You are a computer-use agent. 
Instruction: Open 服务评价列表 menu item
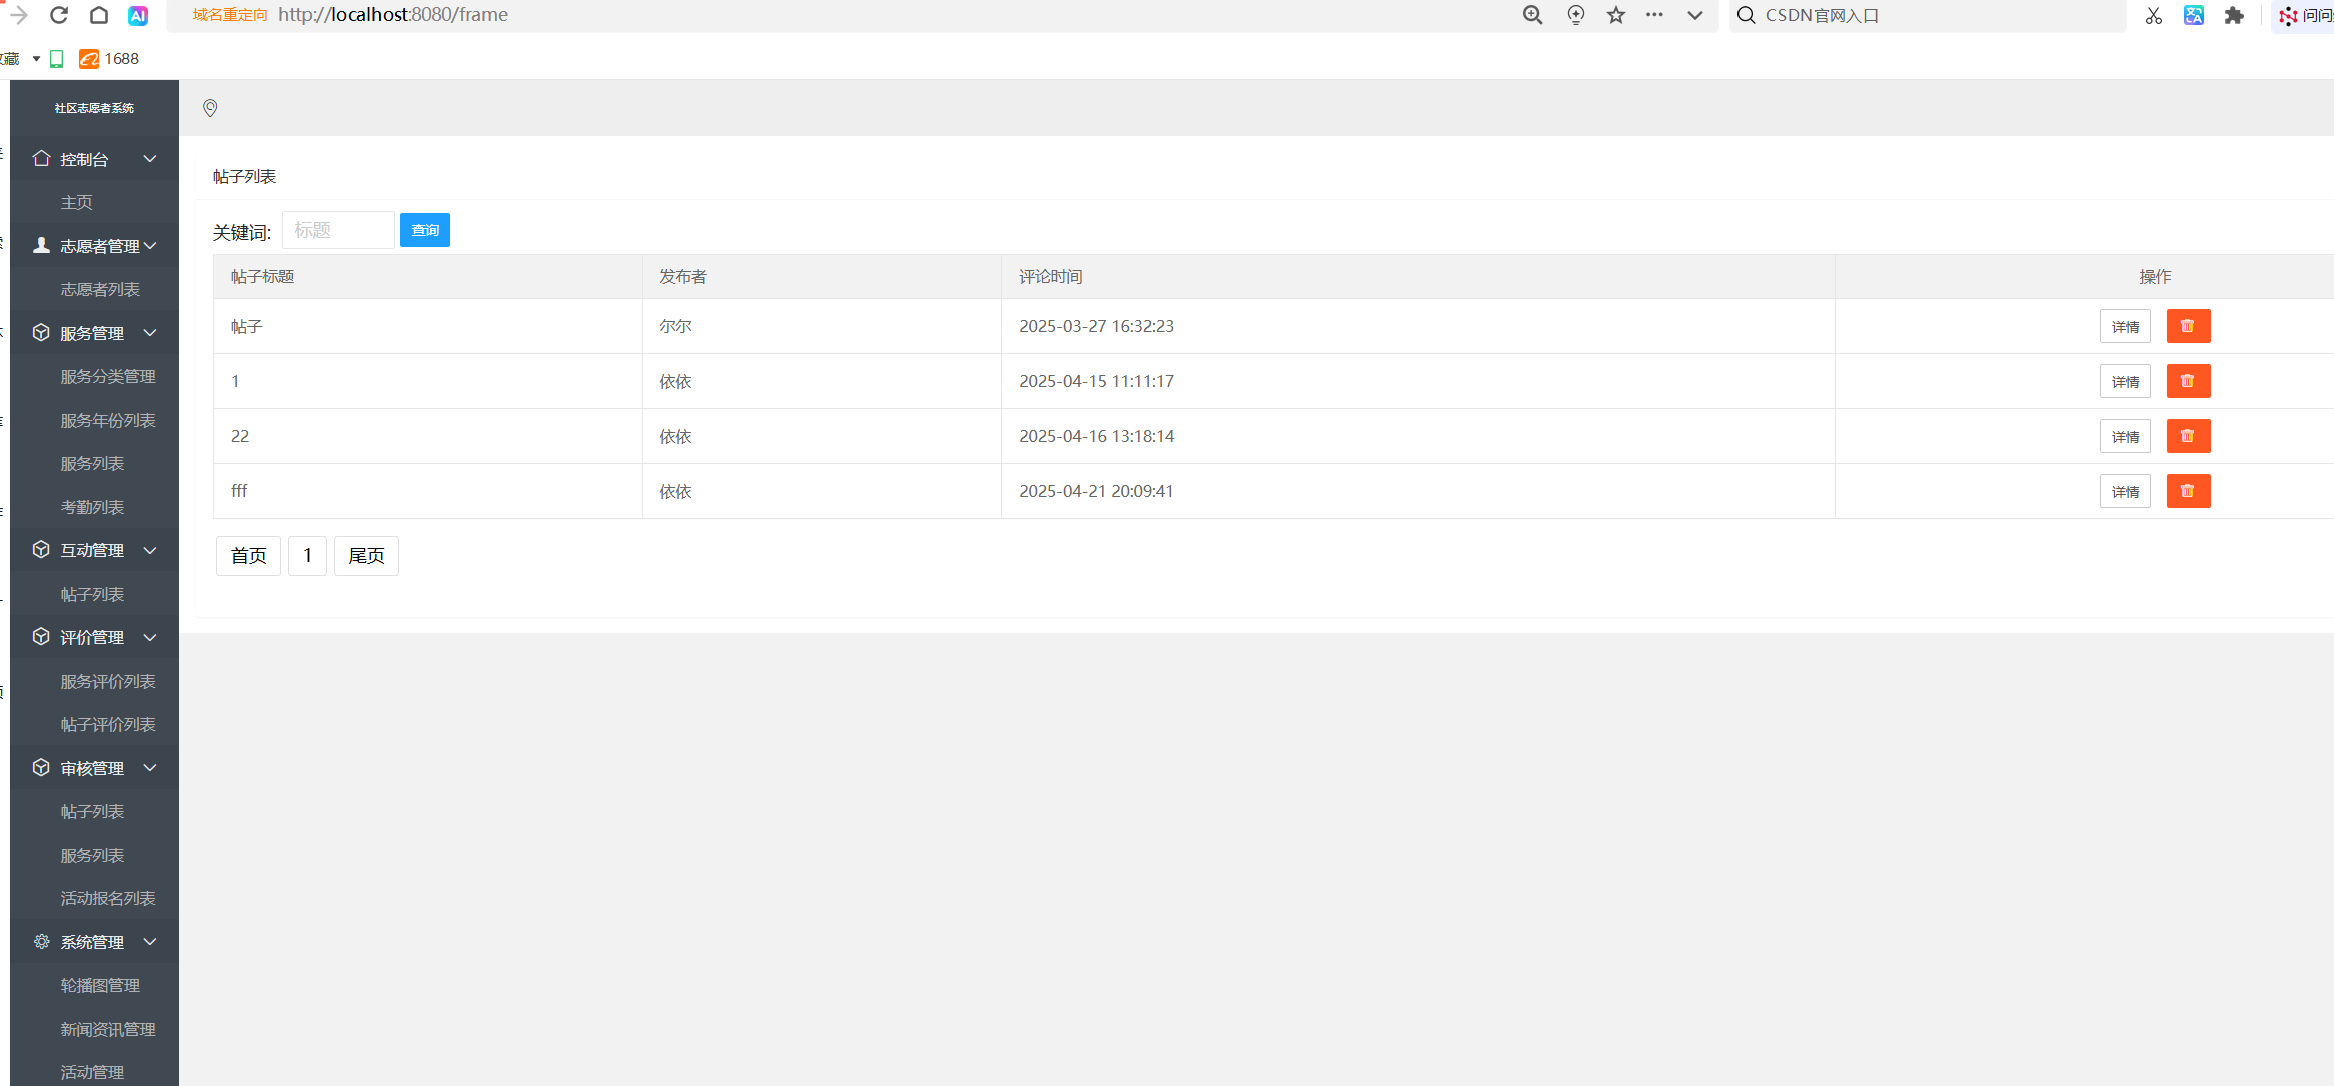coord(108,681)
